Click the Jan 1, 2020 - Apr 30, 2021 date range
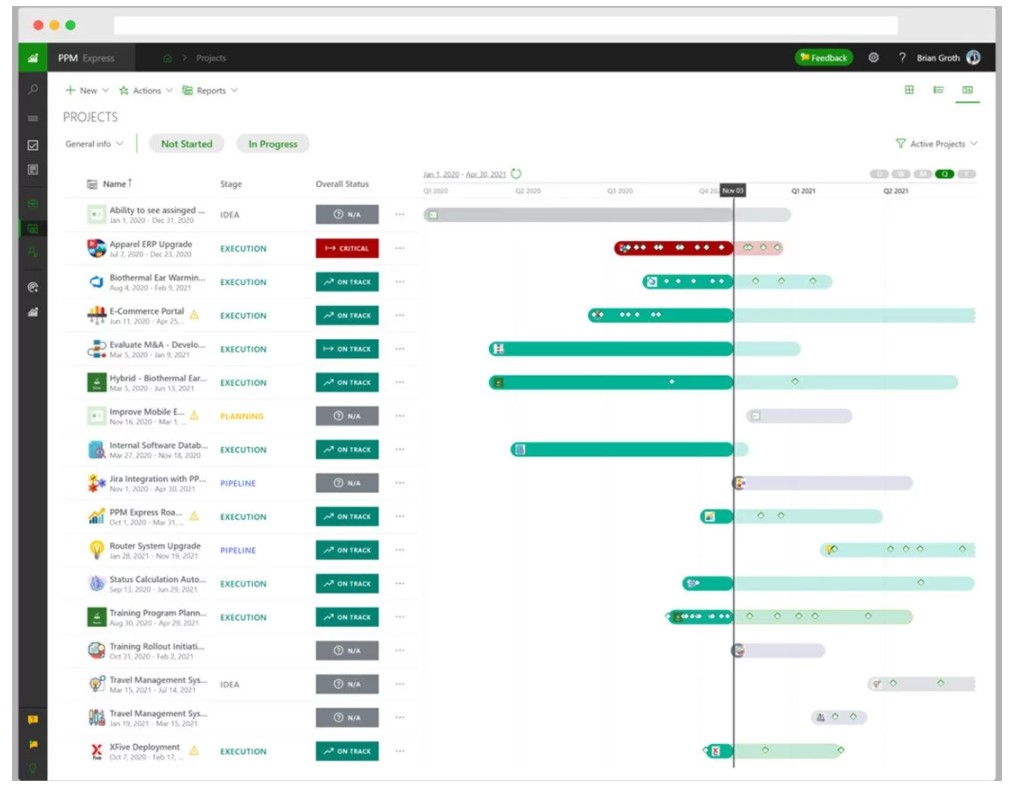This screenshot has height=792, width=1012. [x=465, y=174]
